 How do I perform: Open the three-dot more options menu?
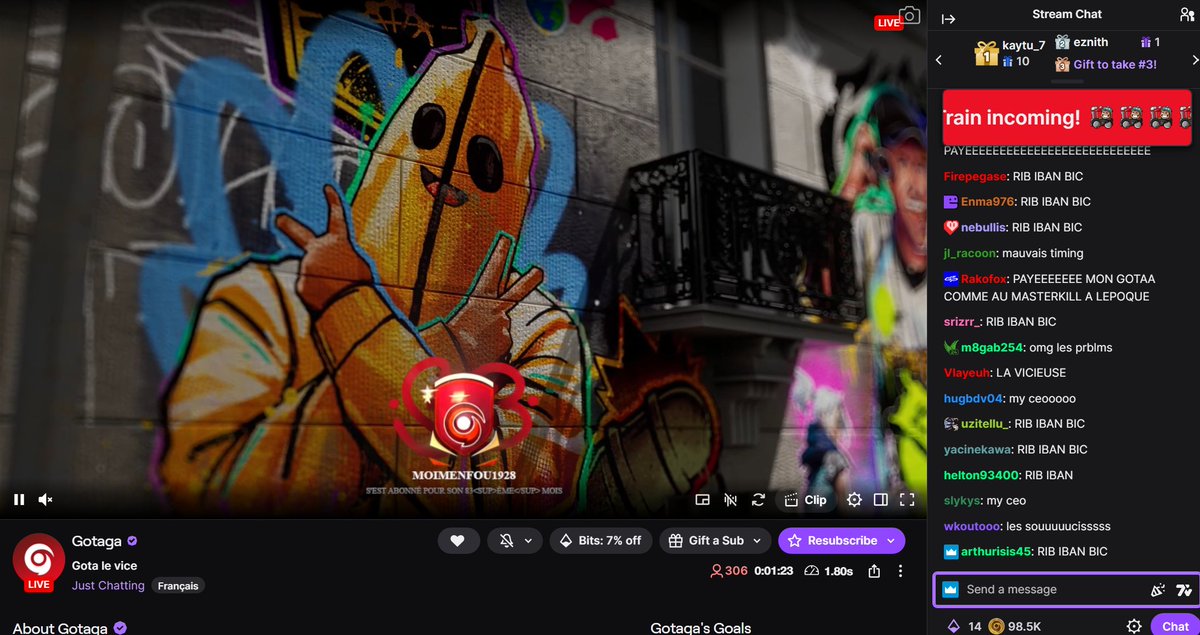pos(901,571)
